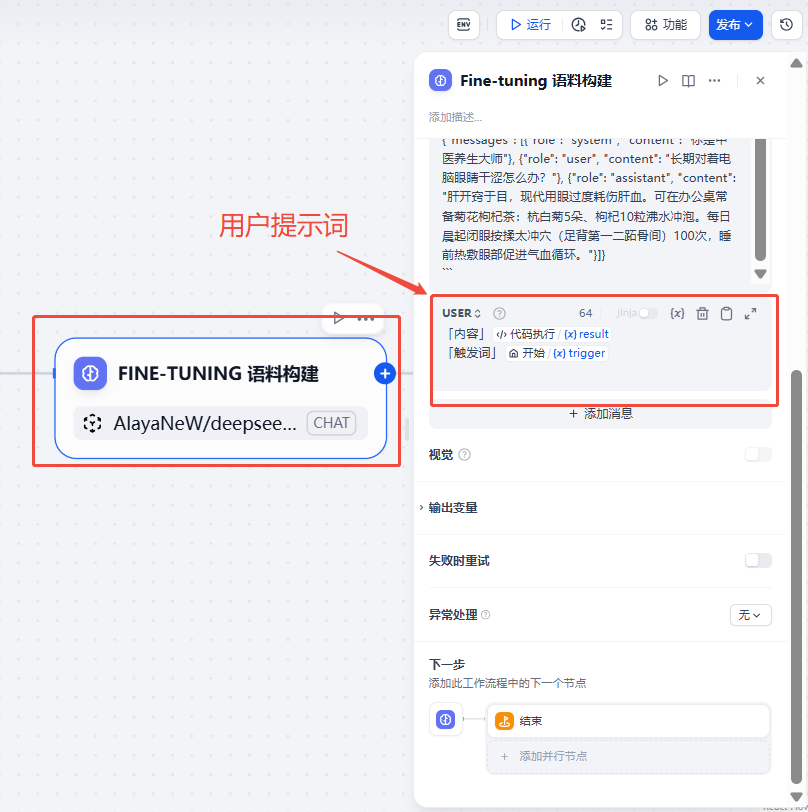The width and height of the screenshot is (808, 812).
Task: Open the run history clock icon
Action: (x=579, y=24)
